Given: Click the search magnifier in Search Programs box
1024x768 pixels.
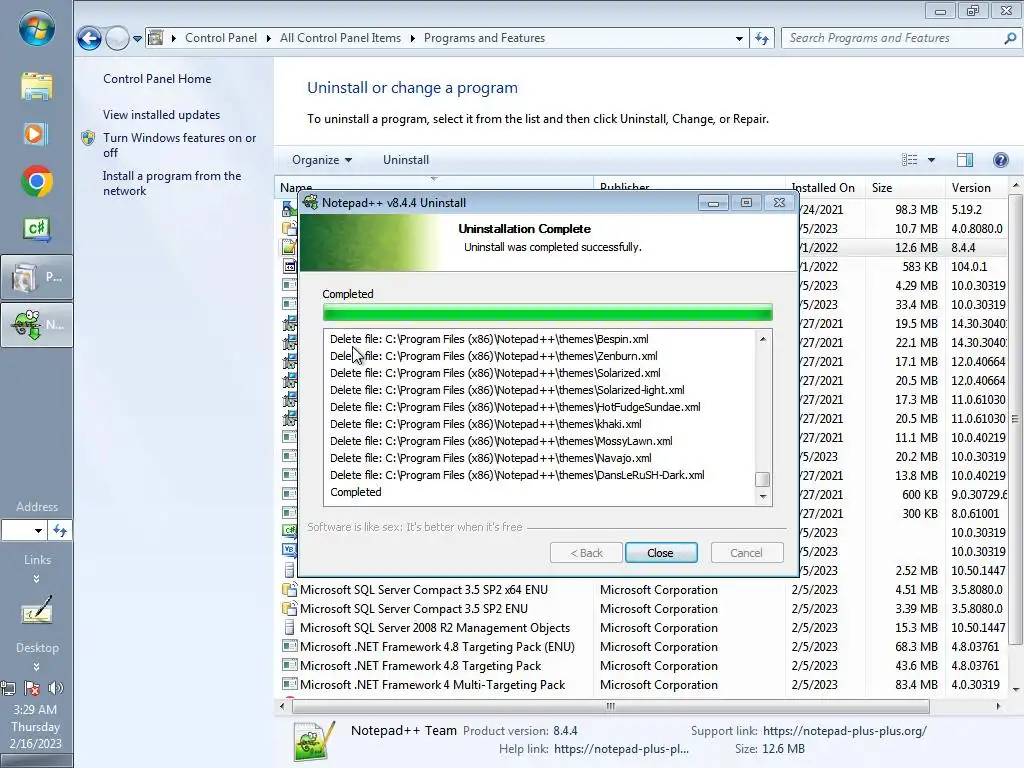Looking at the screenshot, I should click(x=1010, y=38).
